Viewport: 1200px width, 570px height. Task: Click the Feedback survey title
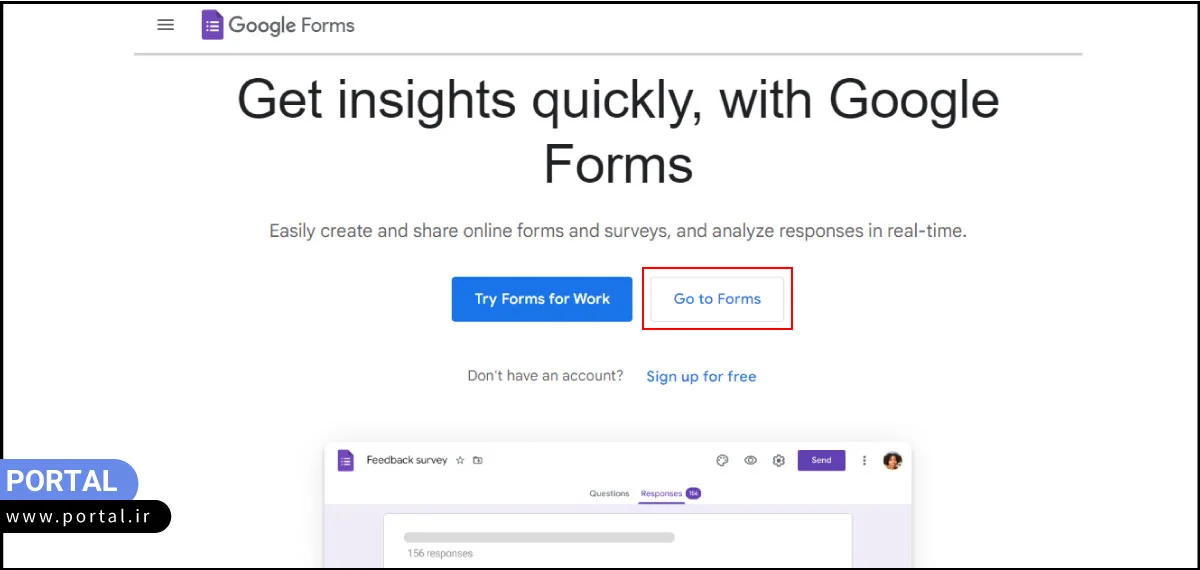point(407,460)
